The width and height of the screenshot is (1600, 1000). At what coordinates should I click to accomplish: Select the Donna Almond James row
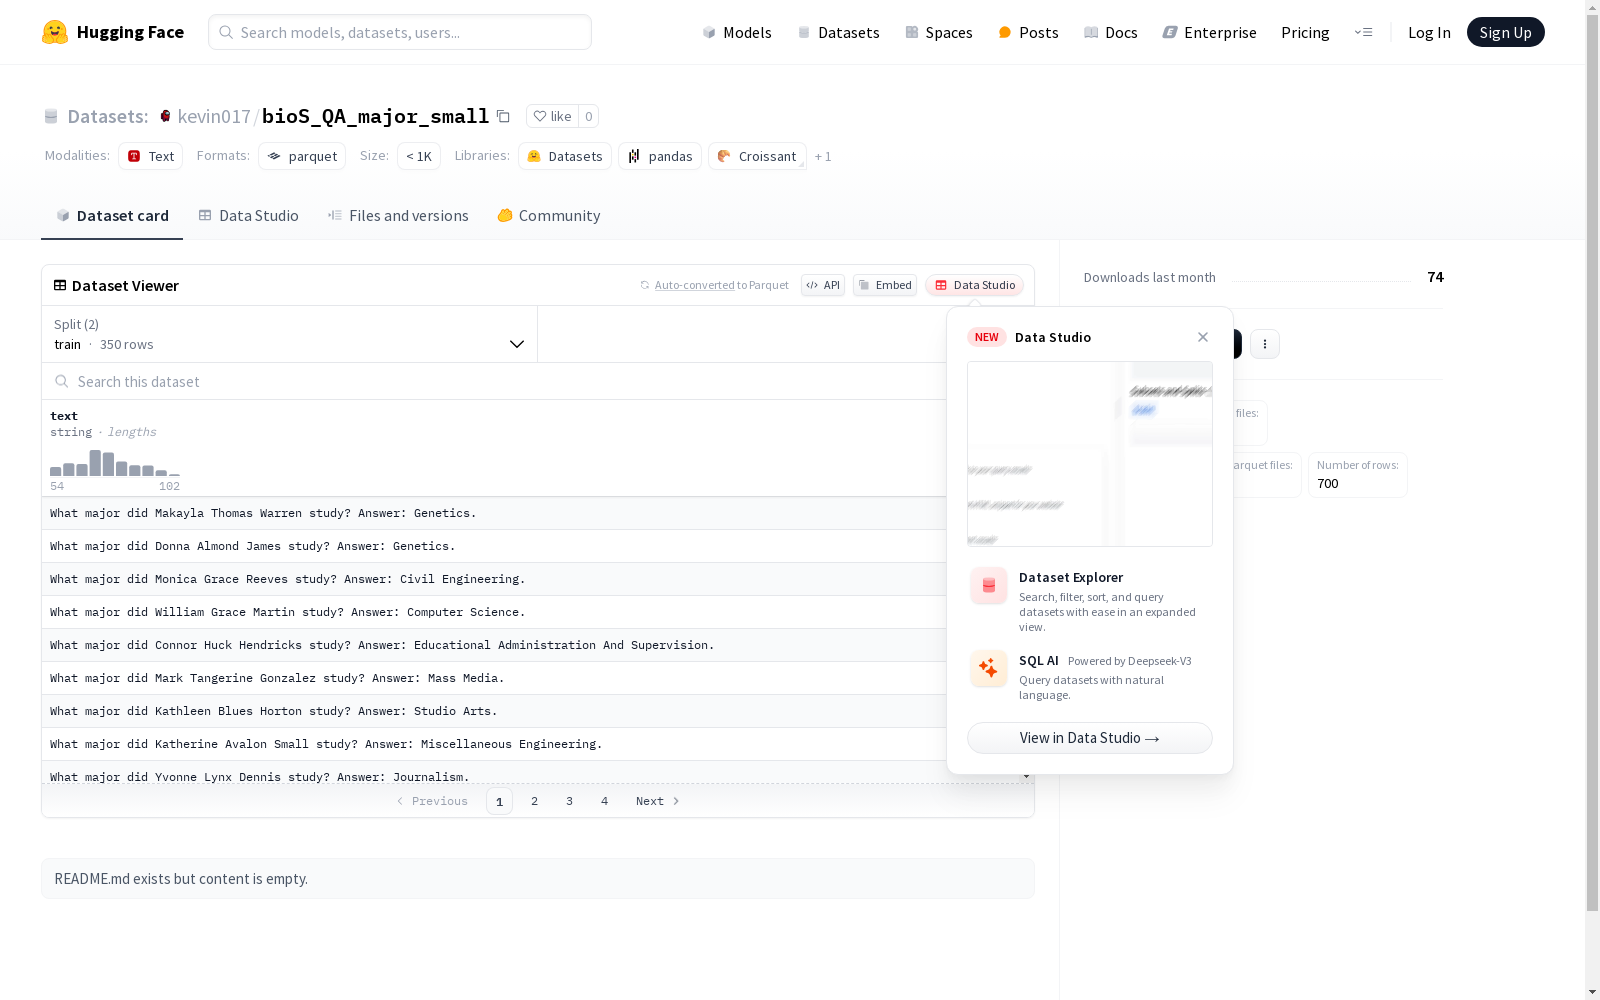[x=494, y=546]
